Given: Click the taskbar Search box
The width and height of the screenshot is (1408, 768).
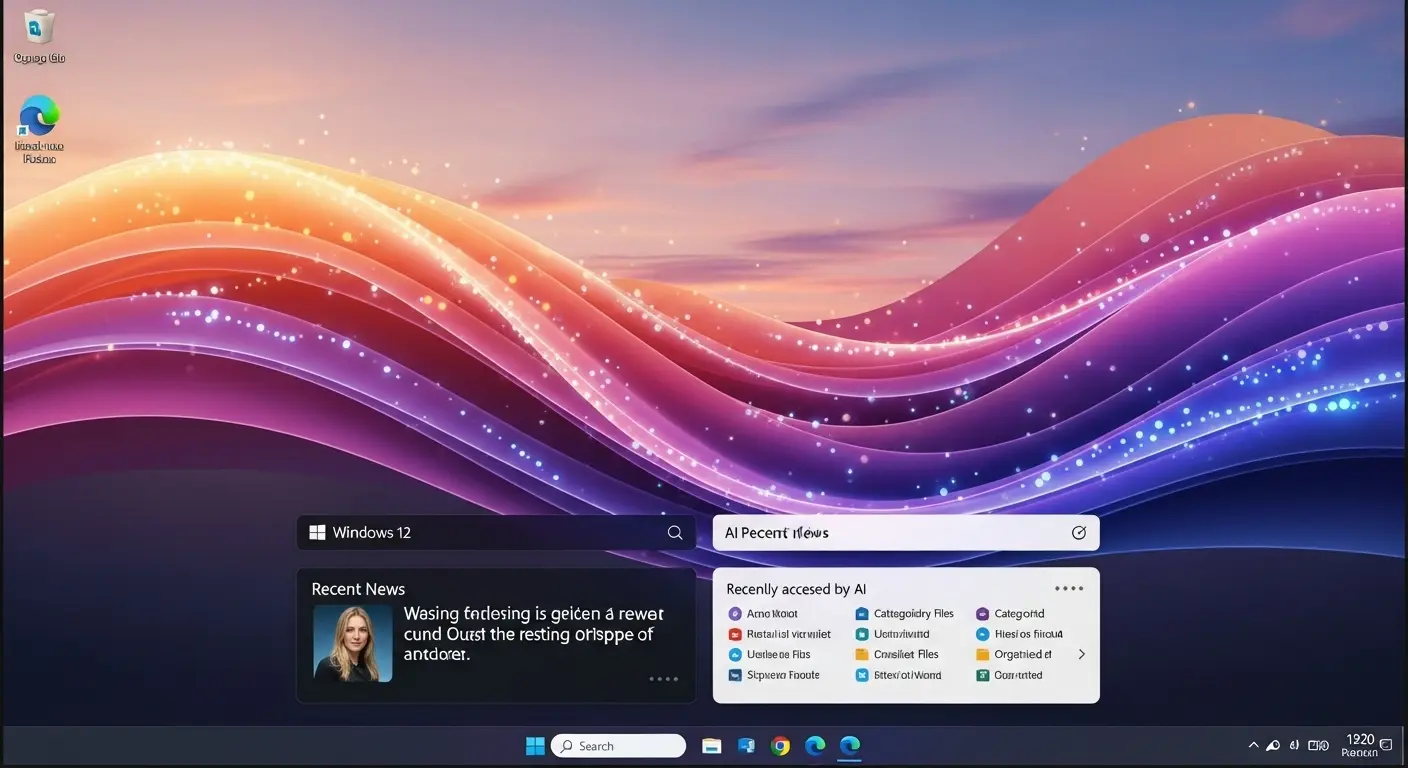Looking at the screenshot, I should (618, 746).
